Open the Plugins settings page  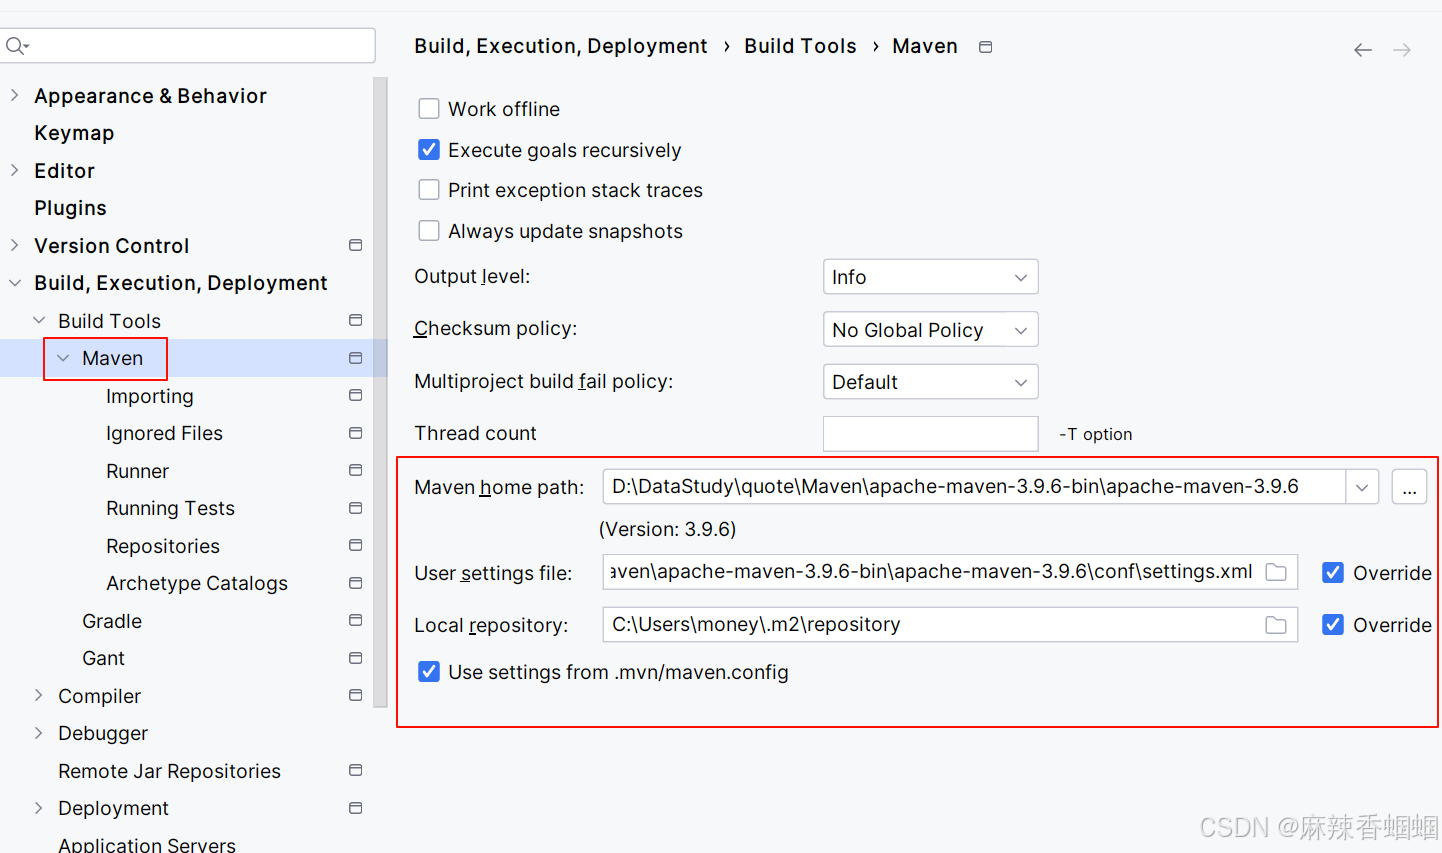[70, 208]
